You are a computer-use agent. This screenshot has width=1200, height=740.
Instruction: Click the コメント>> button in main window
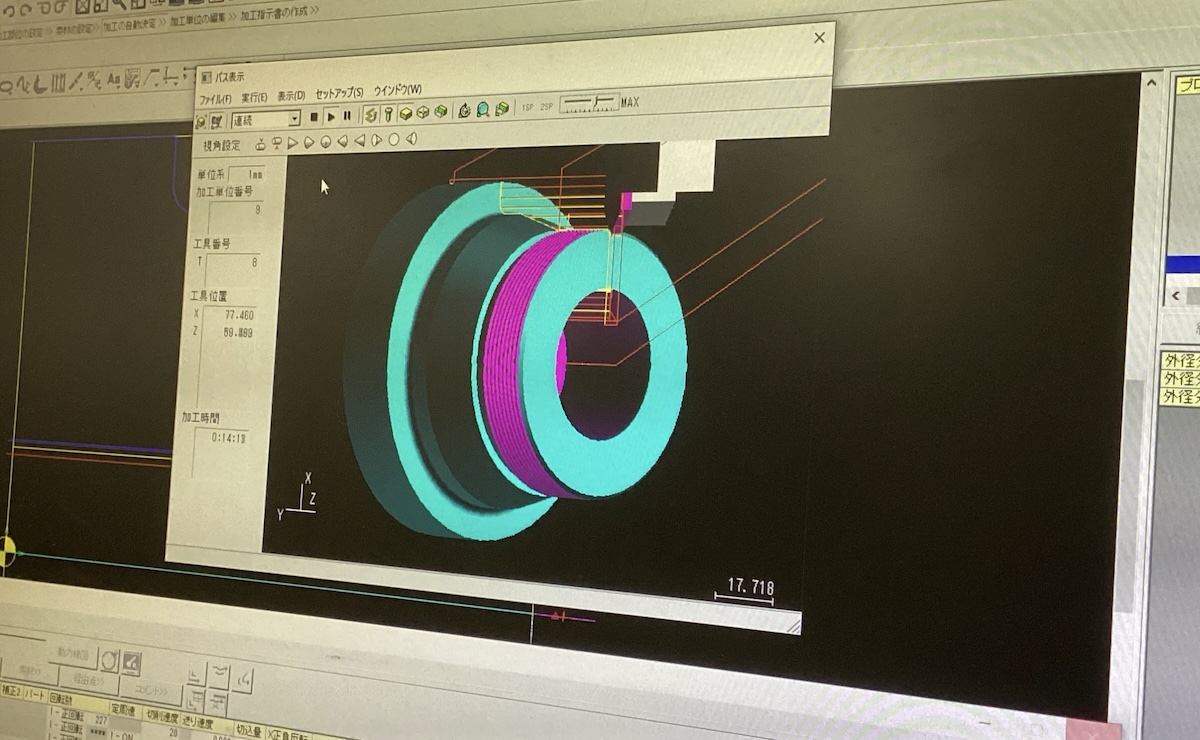click(151, 692)
